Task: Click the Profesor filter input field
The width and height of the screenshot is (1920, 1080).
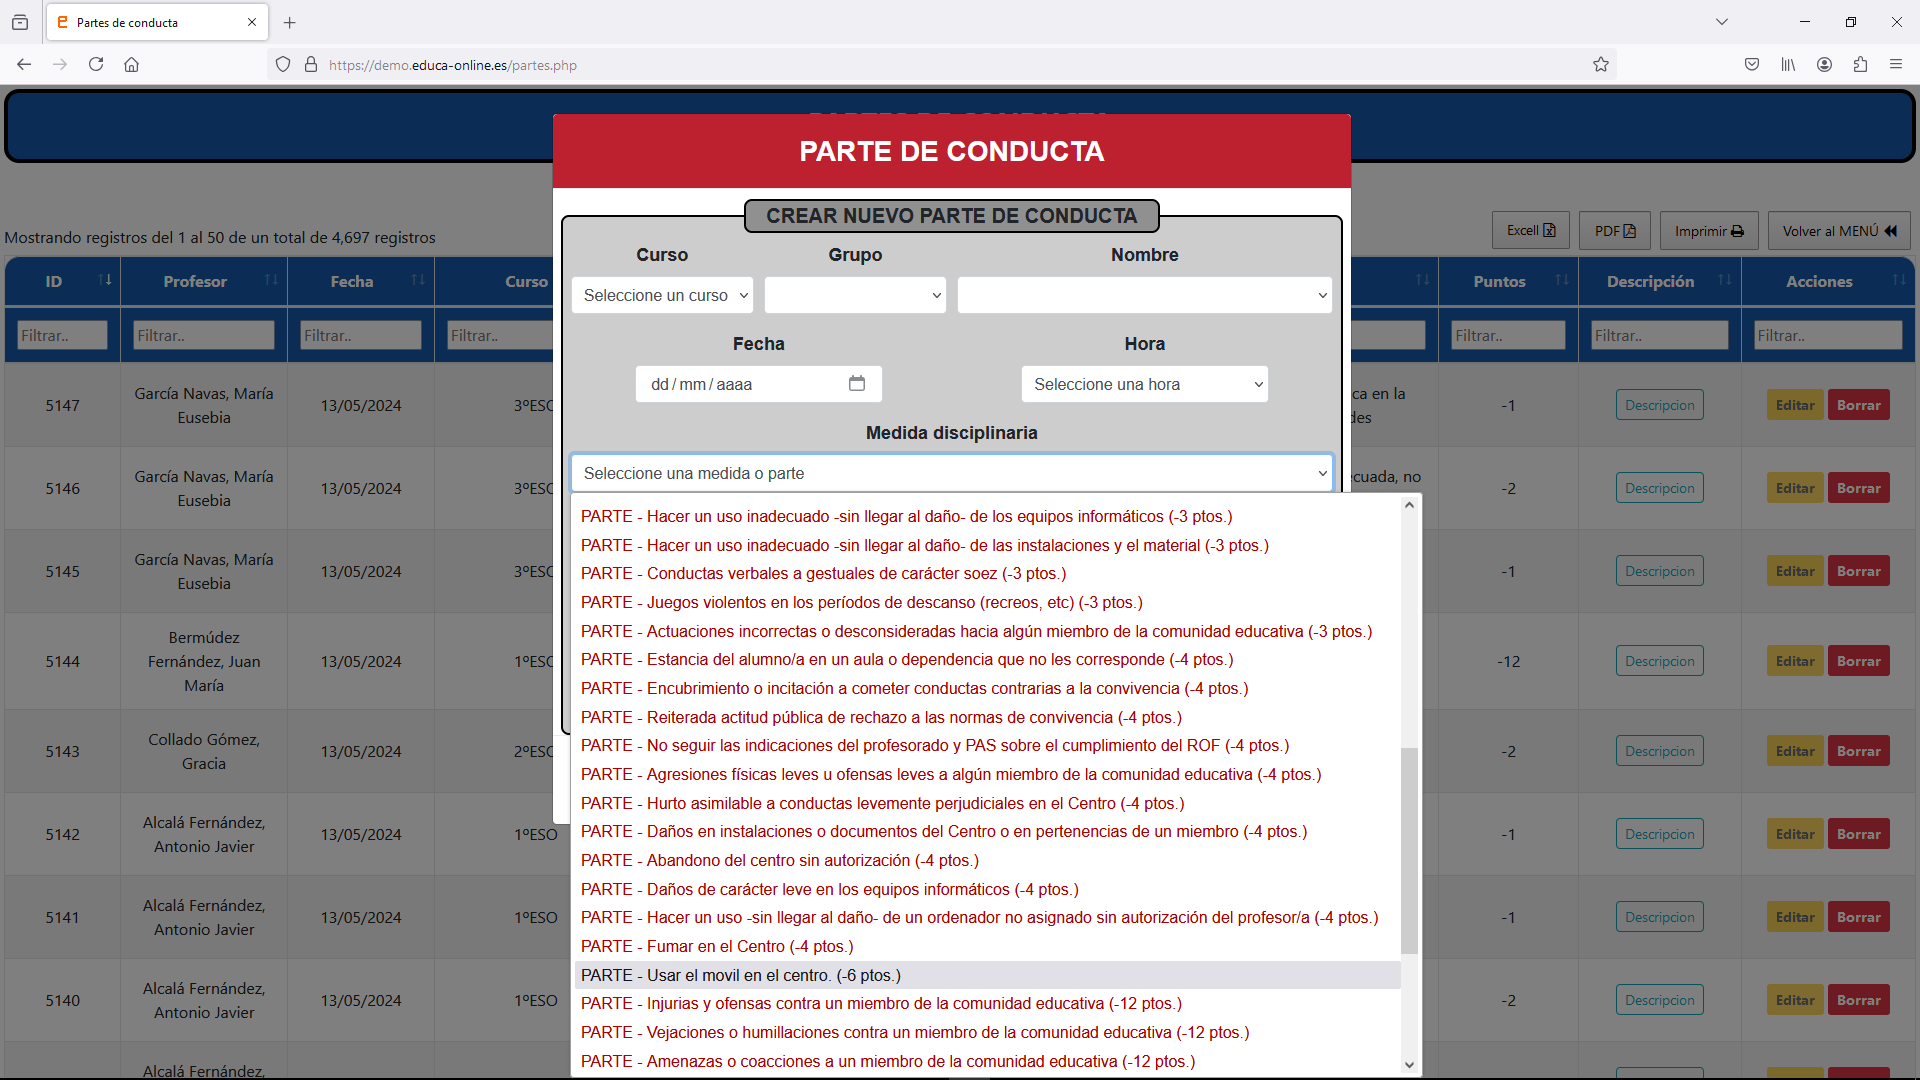Action: coord(204,336)
